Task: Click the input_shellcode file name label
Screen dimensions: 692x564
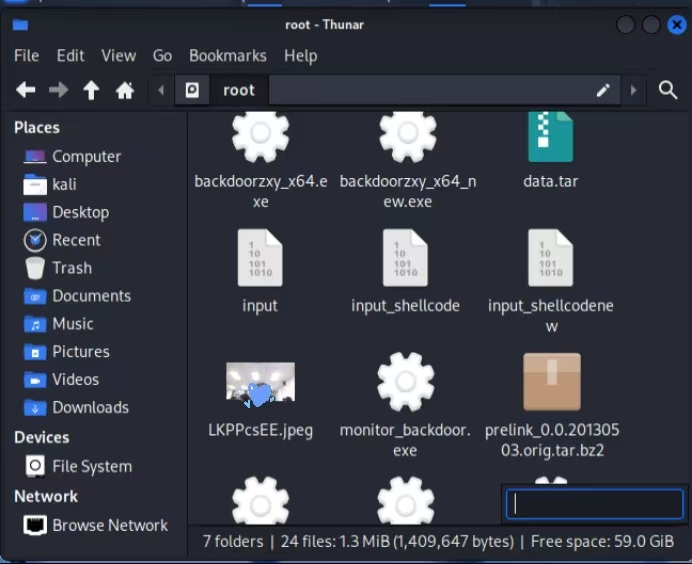Action: pos(405,306)
